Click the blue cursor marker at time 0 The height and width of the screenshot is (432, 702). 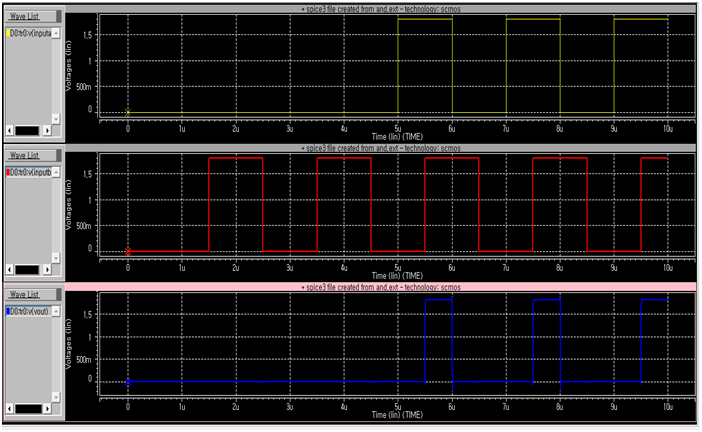tap(128, 382)
